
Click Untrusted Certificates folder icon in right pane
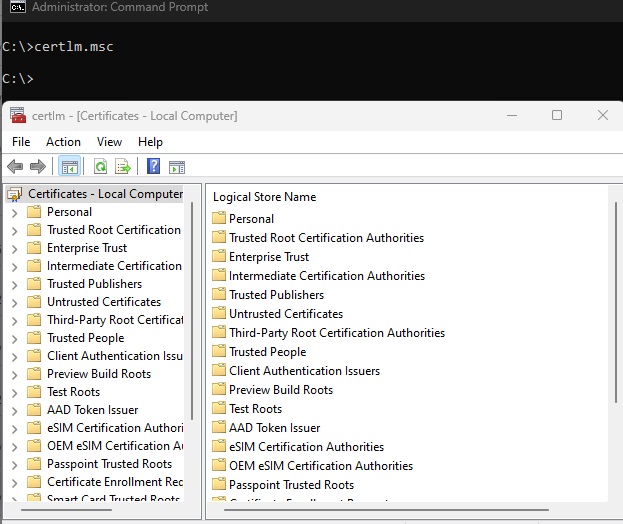tap(219, 313)
